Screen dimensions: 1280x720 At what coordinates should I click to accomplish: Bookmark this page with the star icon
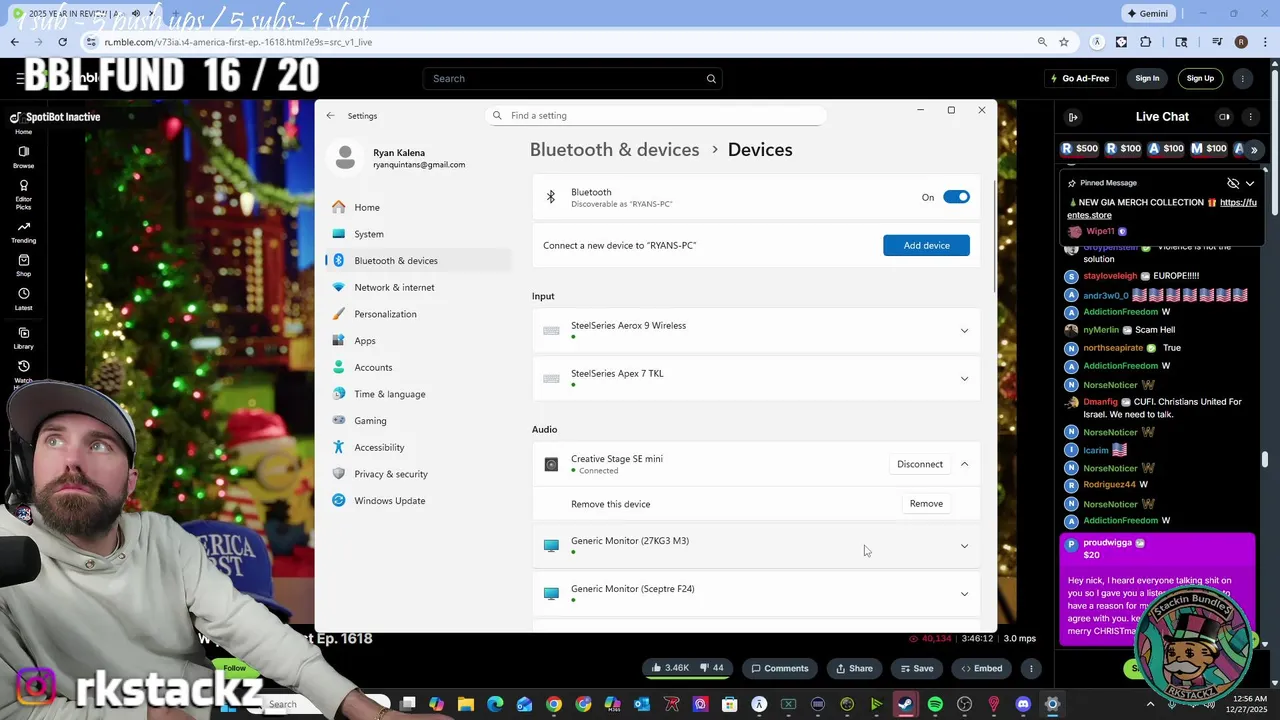coord(1064,42)
